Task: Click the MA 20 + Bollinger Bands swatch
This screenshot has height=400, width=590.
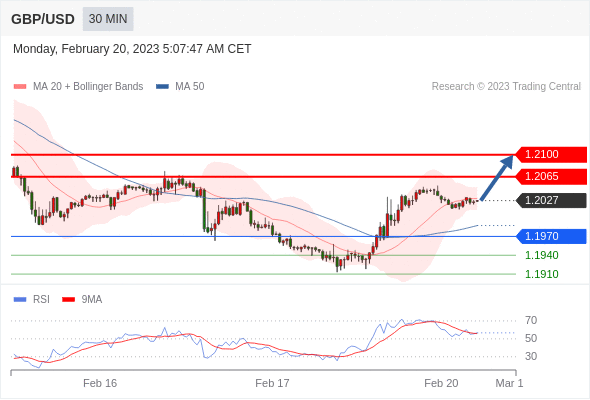Action: pyautogui.click(x=20, y=87)
